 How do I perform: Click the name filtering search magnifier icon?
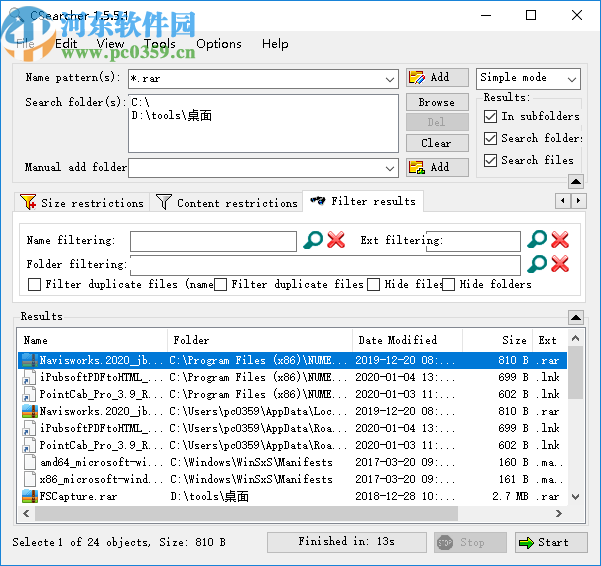point(313,241)
